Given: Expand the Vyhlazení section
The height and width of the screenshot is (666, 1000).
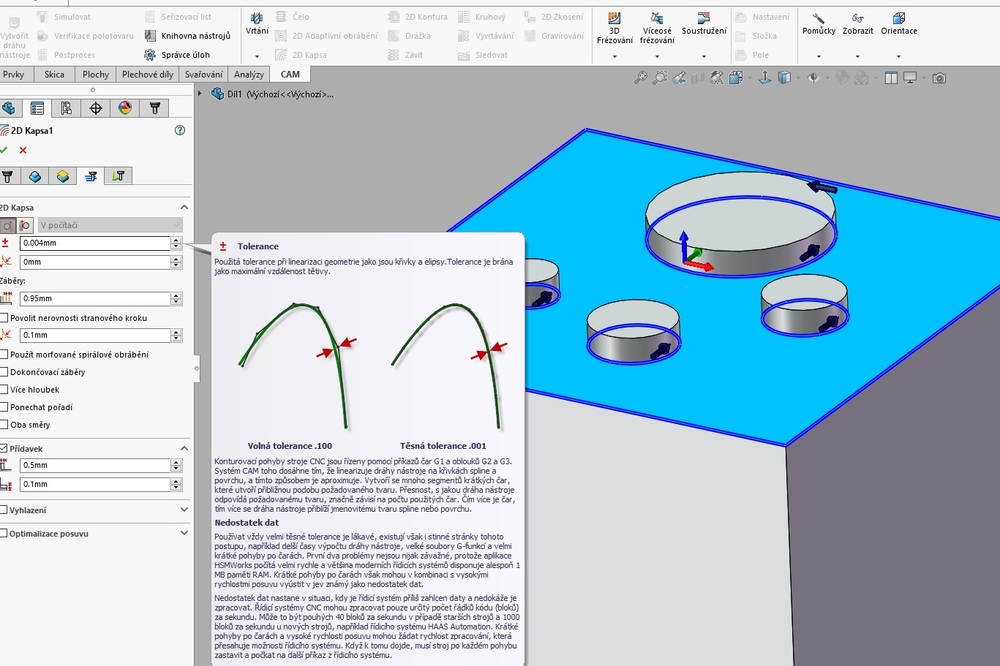Looking at the screenshot, I should (183, 510).
